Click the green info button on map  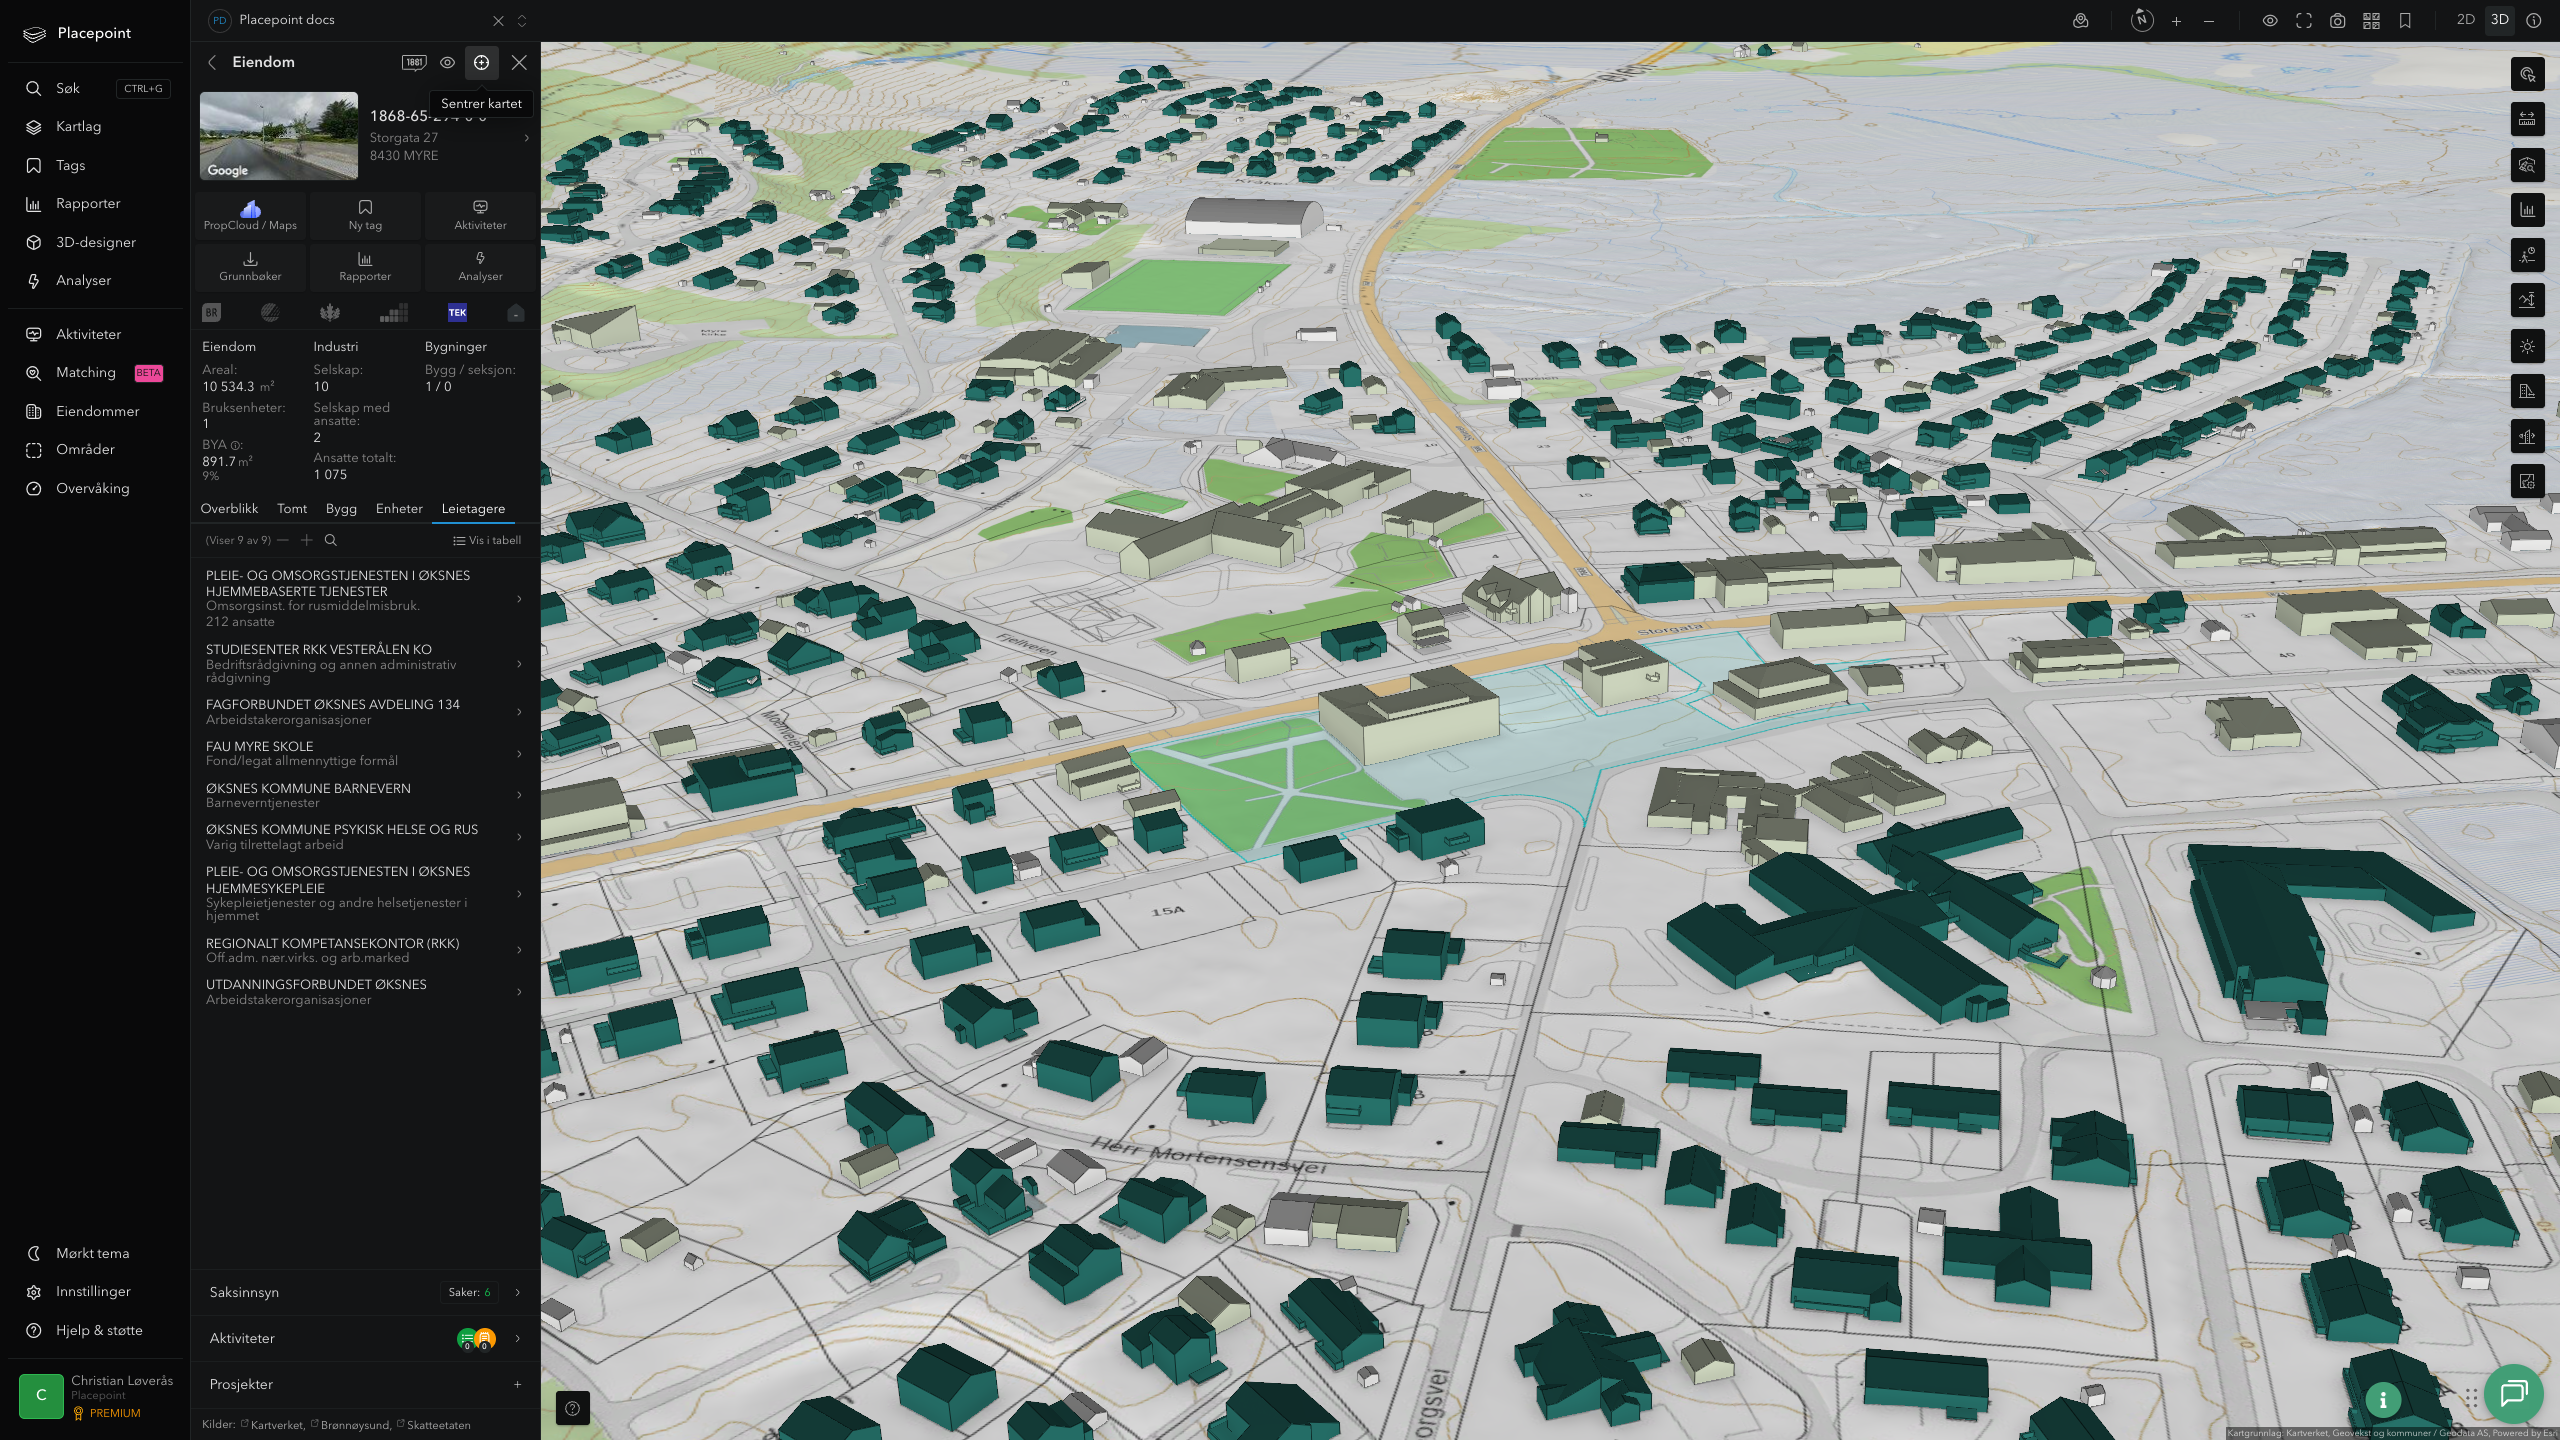coord(2383,1400)
